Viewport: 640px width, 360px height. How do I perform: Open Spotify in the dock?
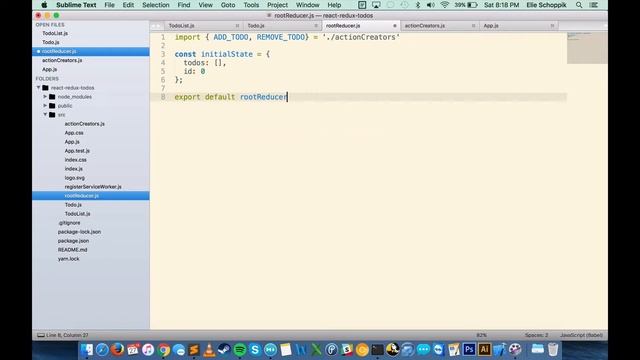click(240, 350)
